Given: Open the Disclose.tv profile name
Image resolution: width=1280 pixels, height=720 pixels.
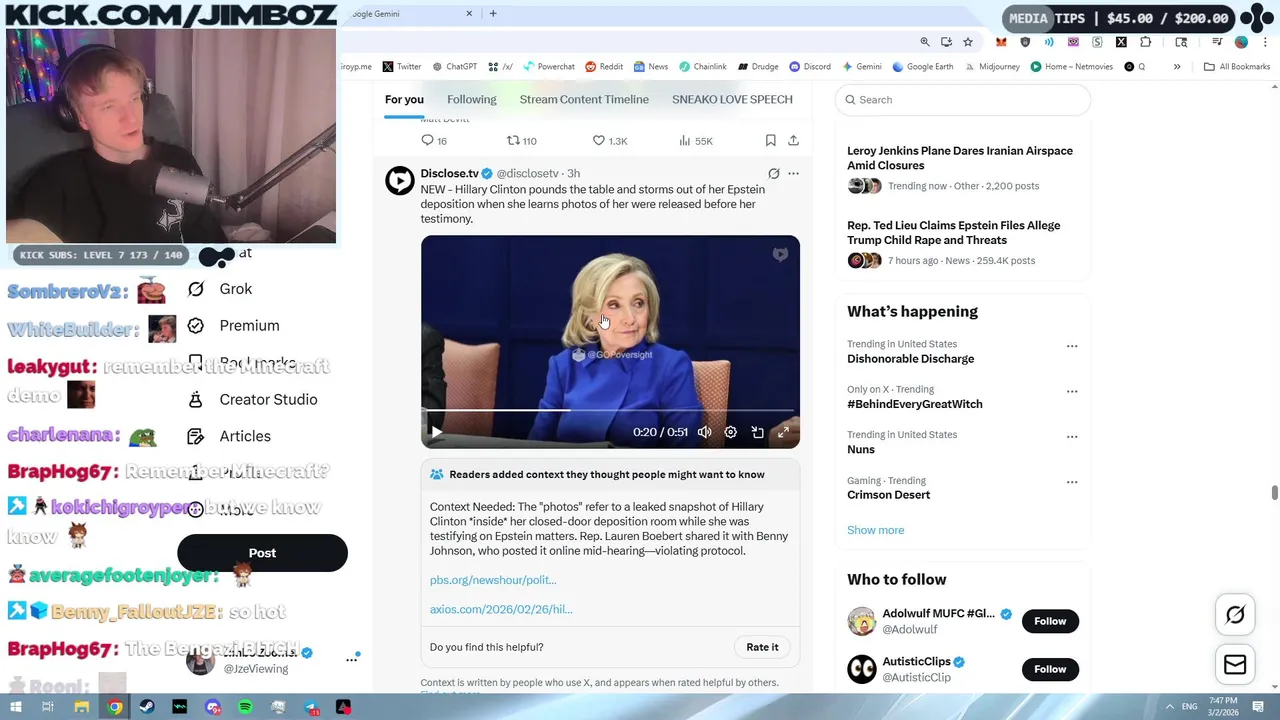Looking at the screenshot, I should (x=449, y=173).
